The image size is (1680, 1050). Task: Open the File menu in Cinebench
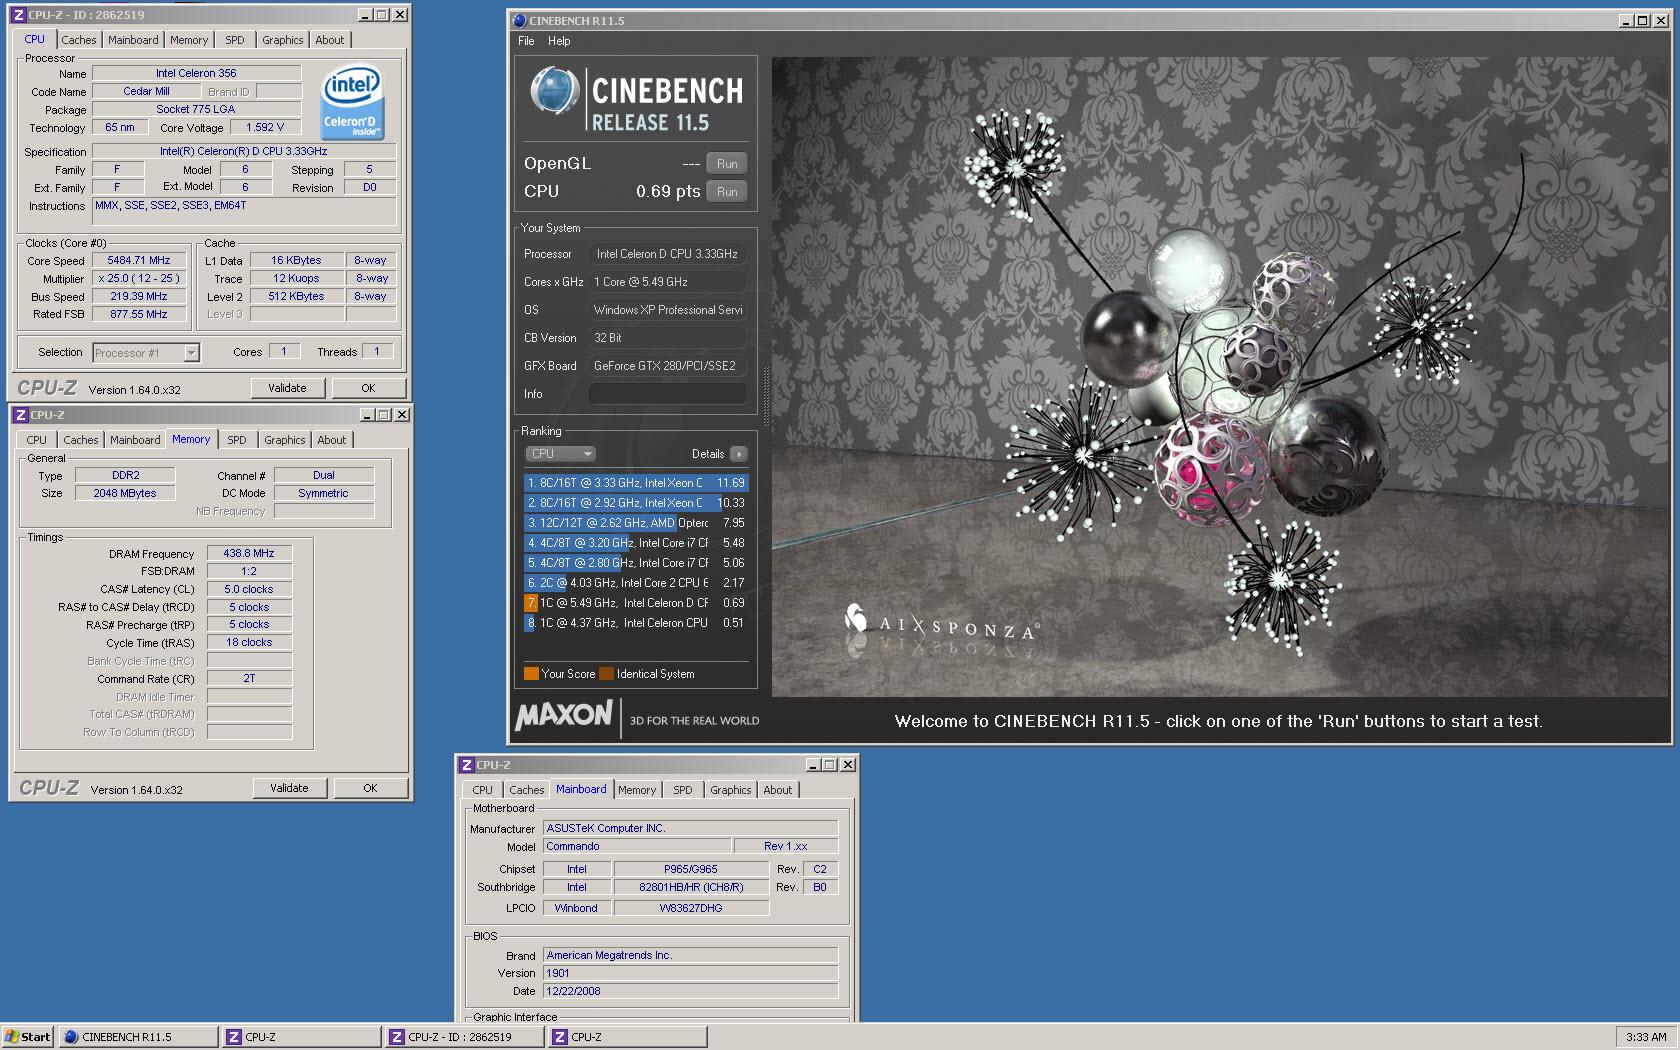tap(526, 41)
